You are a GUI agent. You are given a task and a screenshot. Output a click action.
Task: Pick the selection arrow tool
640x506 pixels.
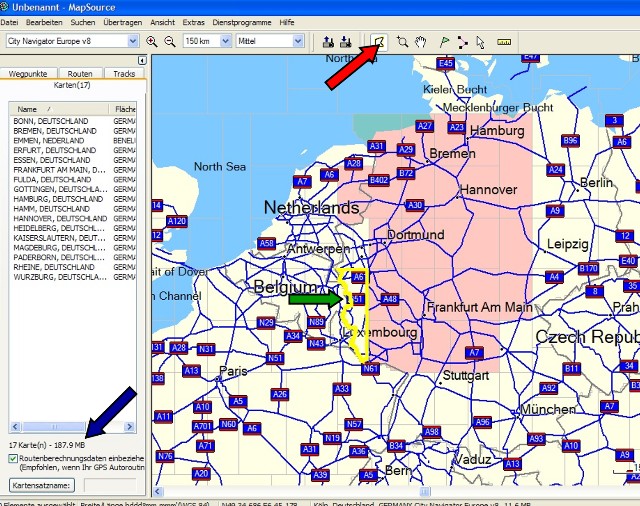coord(481,41)
